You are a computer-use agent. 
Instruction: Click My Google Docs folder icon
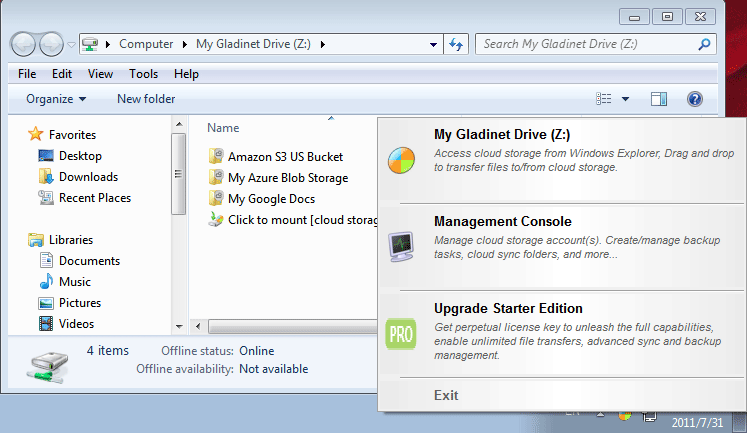[x=216, y=198]
